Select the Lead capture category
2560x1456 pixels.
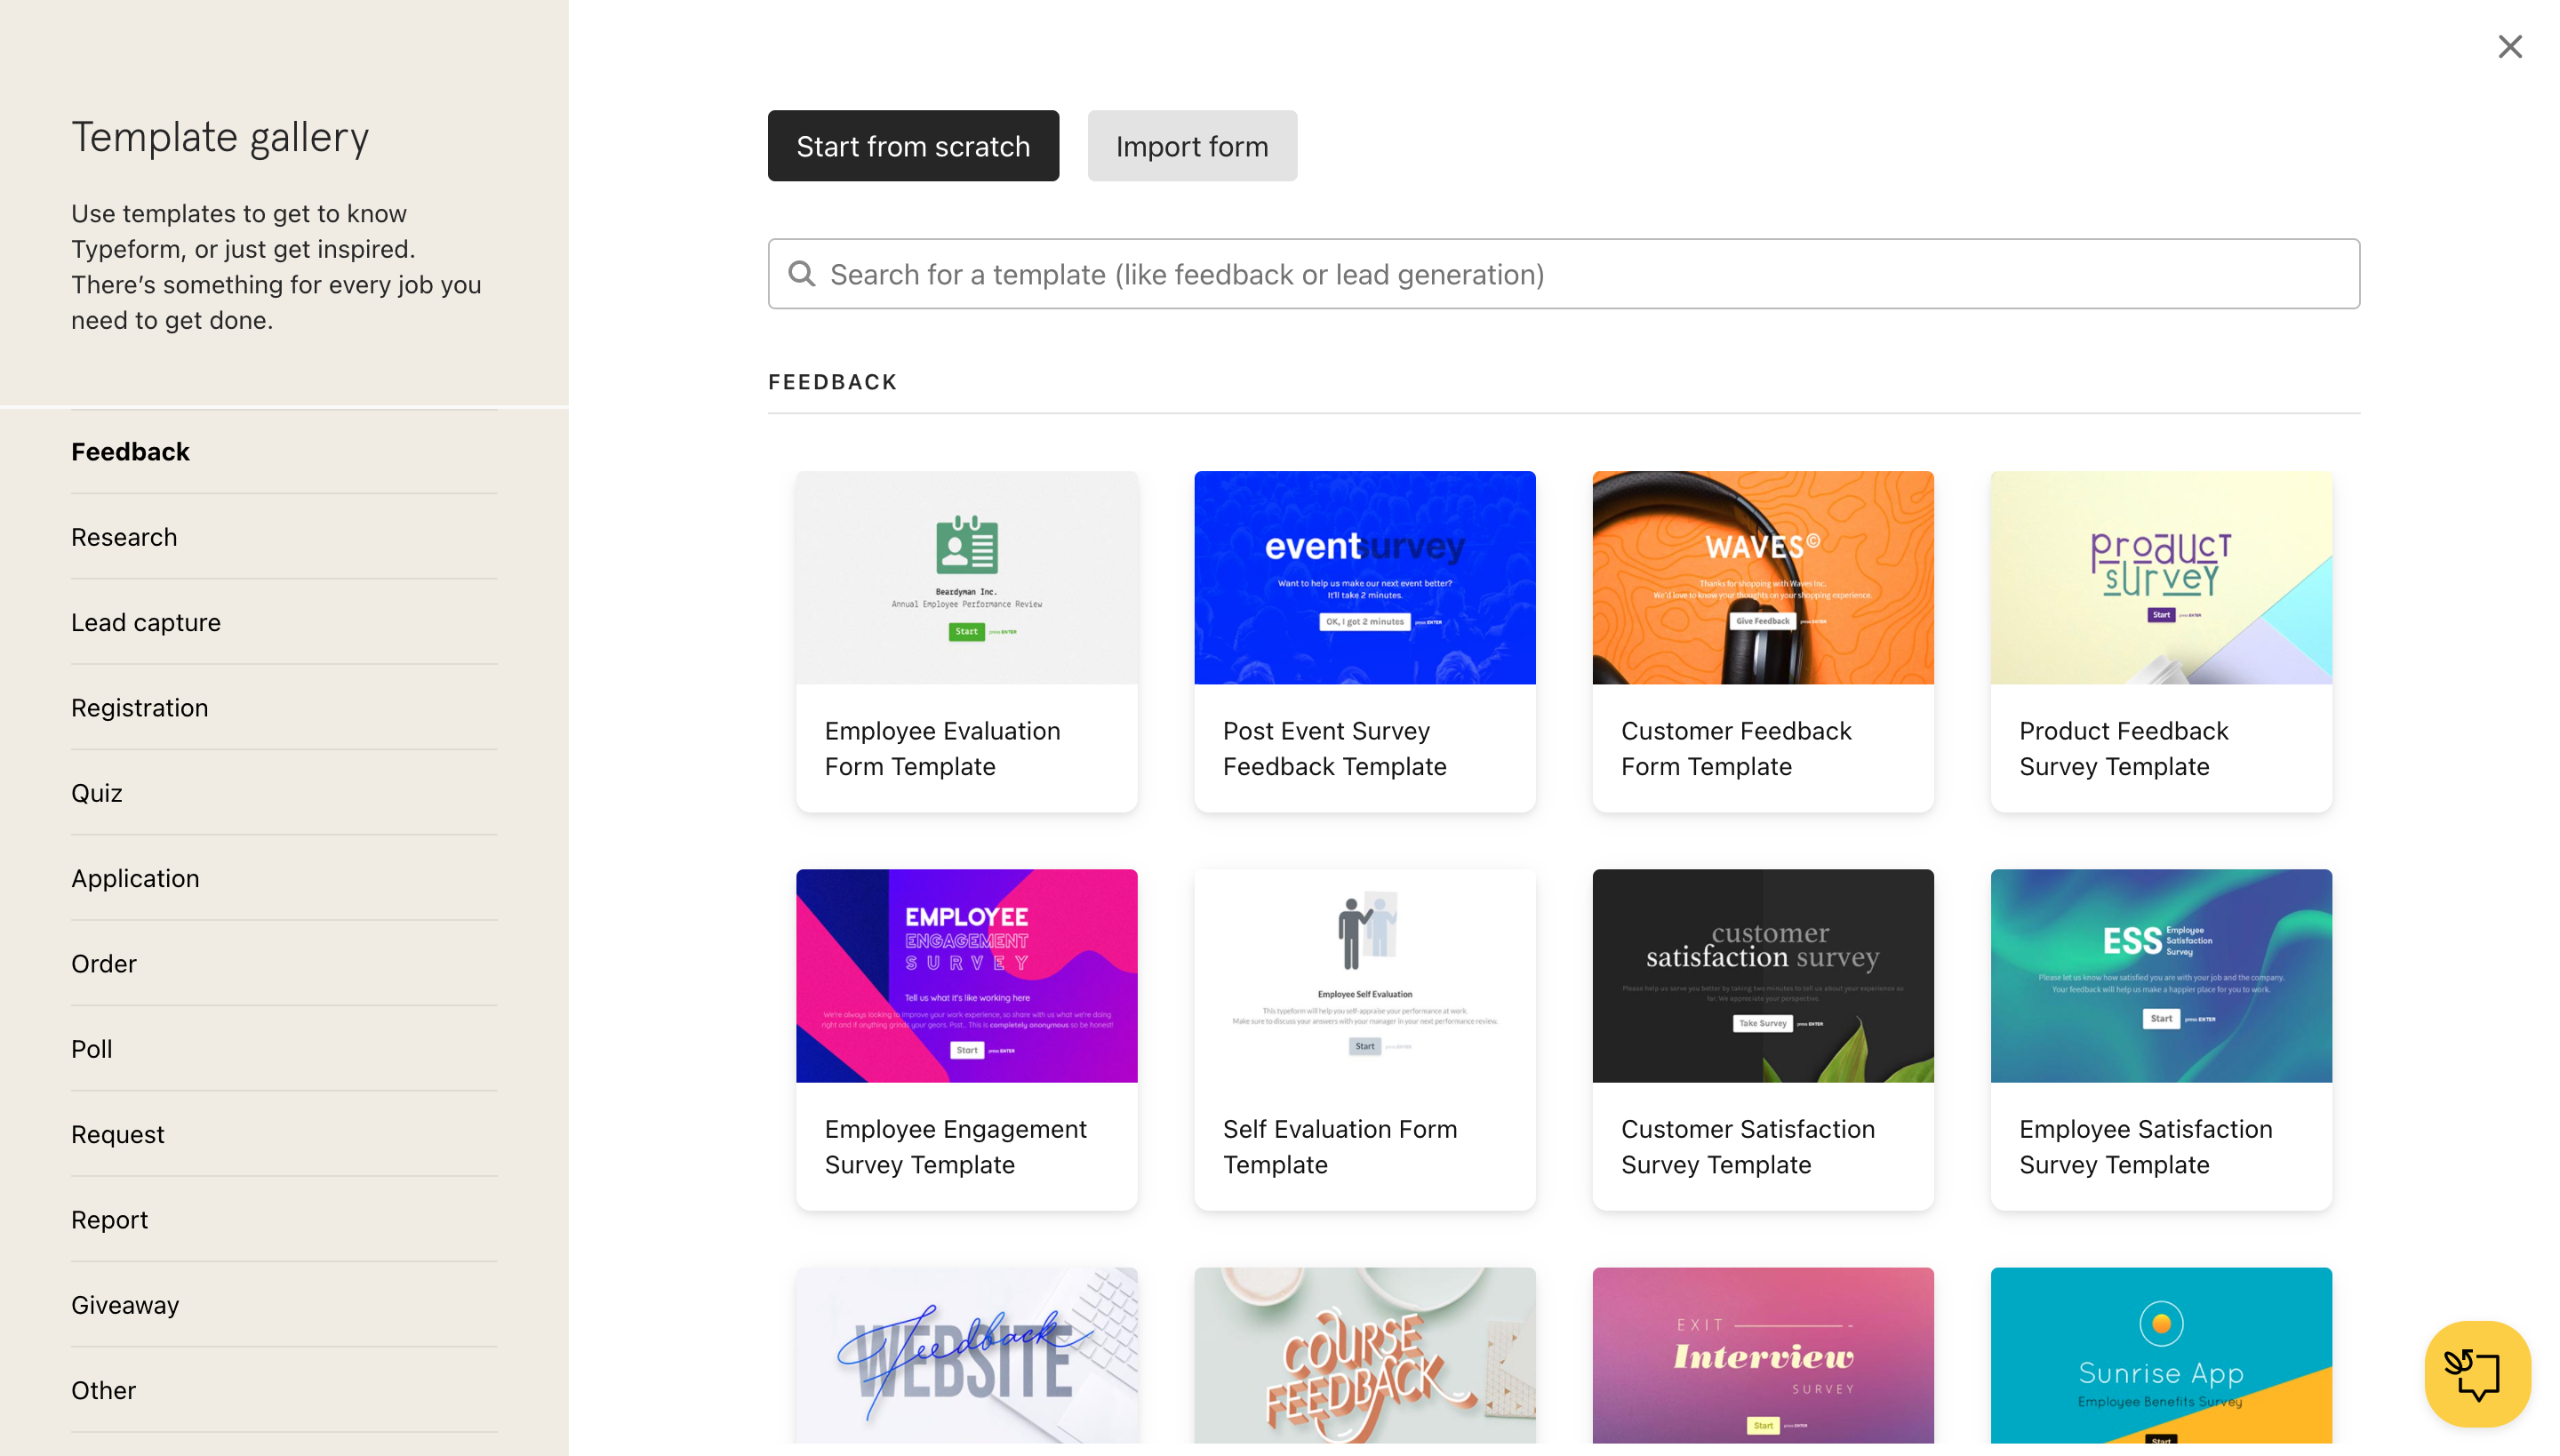[284, 622]
